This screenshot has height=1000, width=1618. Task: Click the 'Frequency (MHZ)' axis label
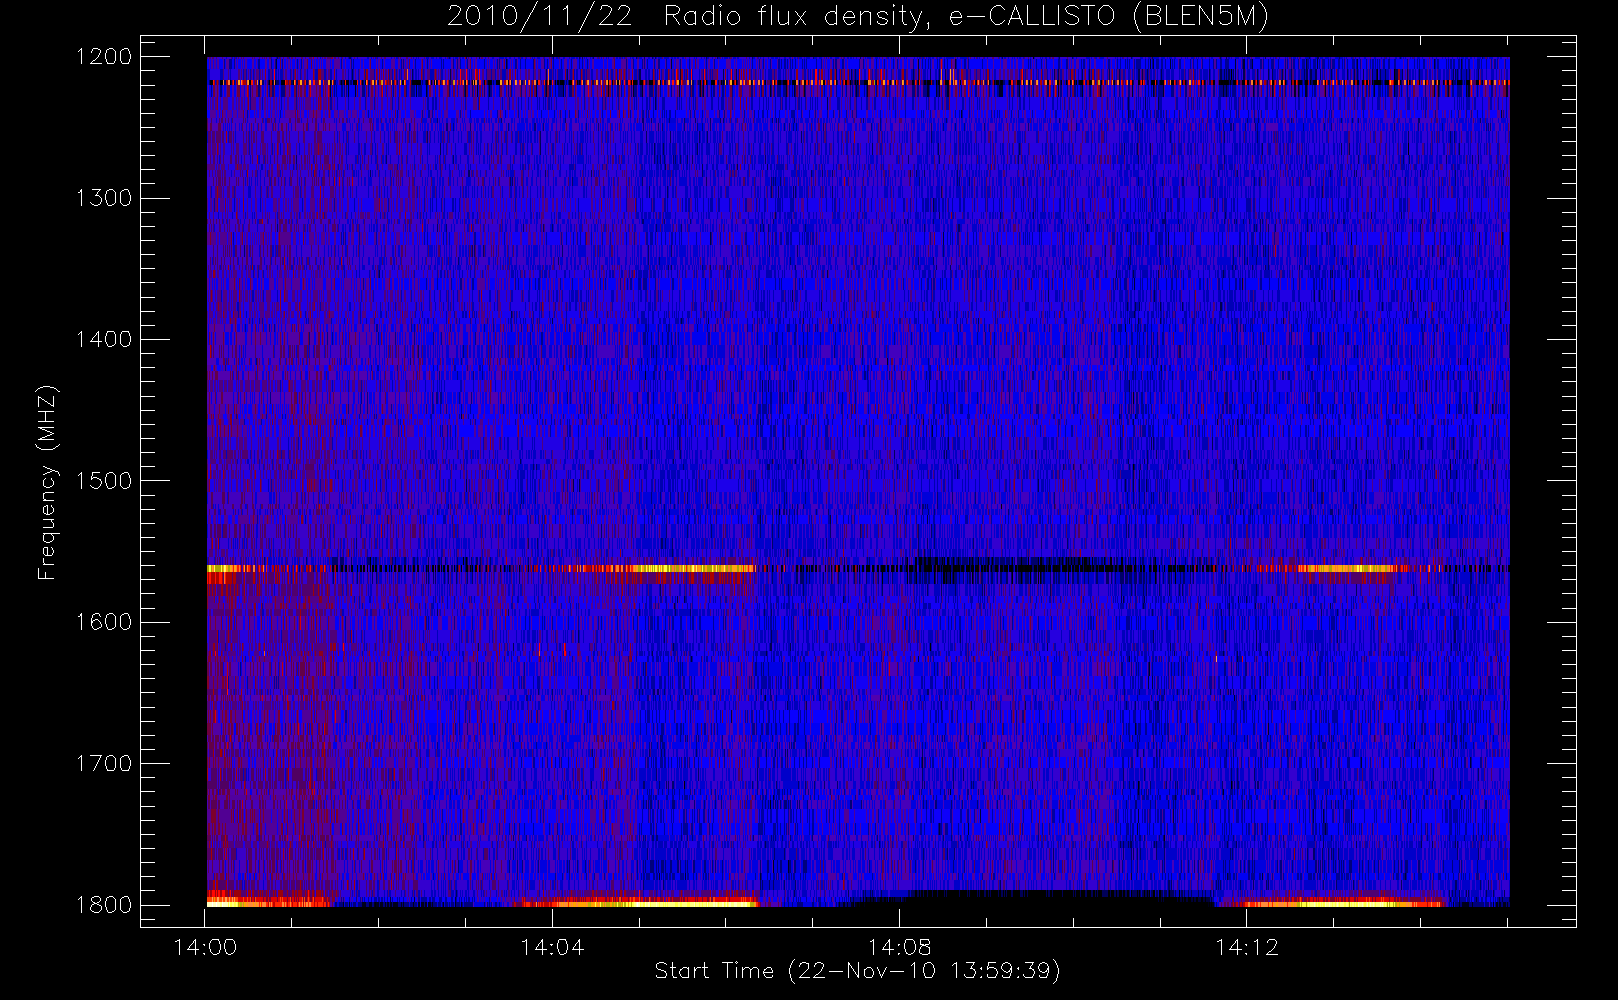46,482
